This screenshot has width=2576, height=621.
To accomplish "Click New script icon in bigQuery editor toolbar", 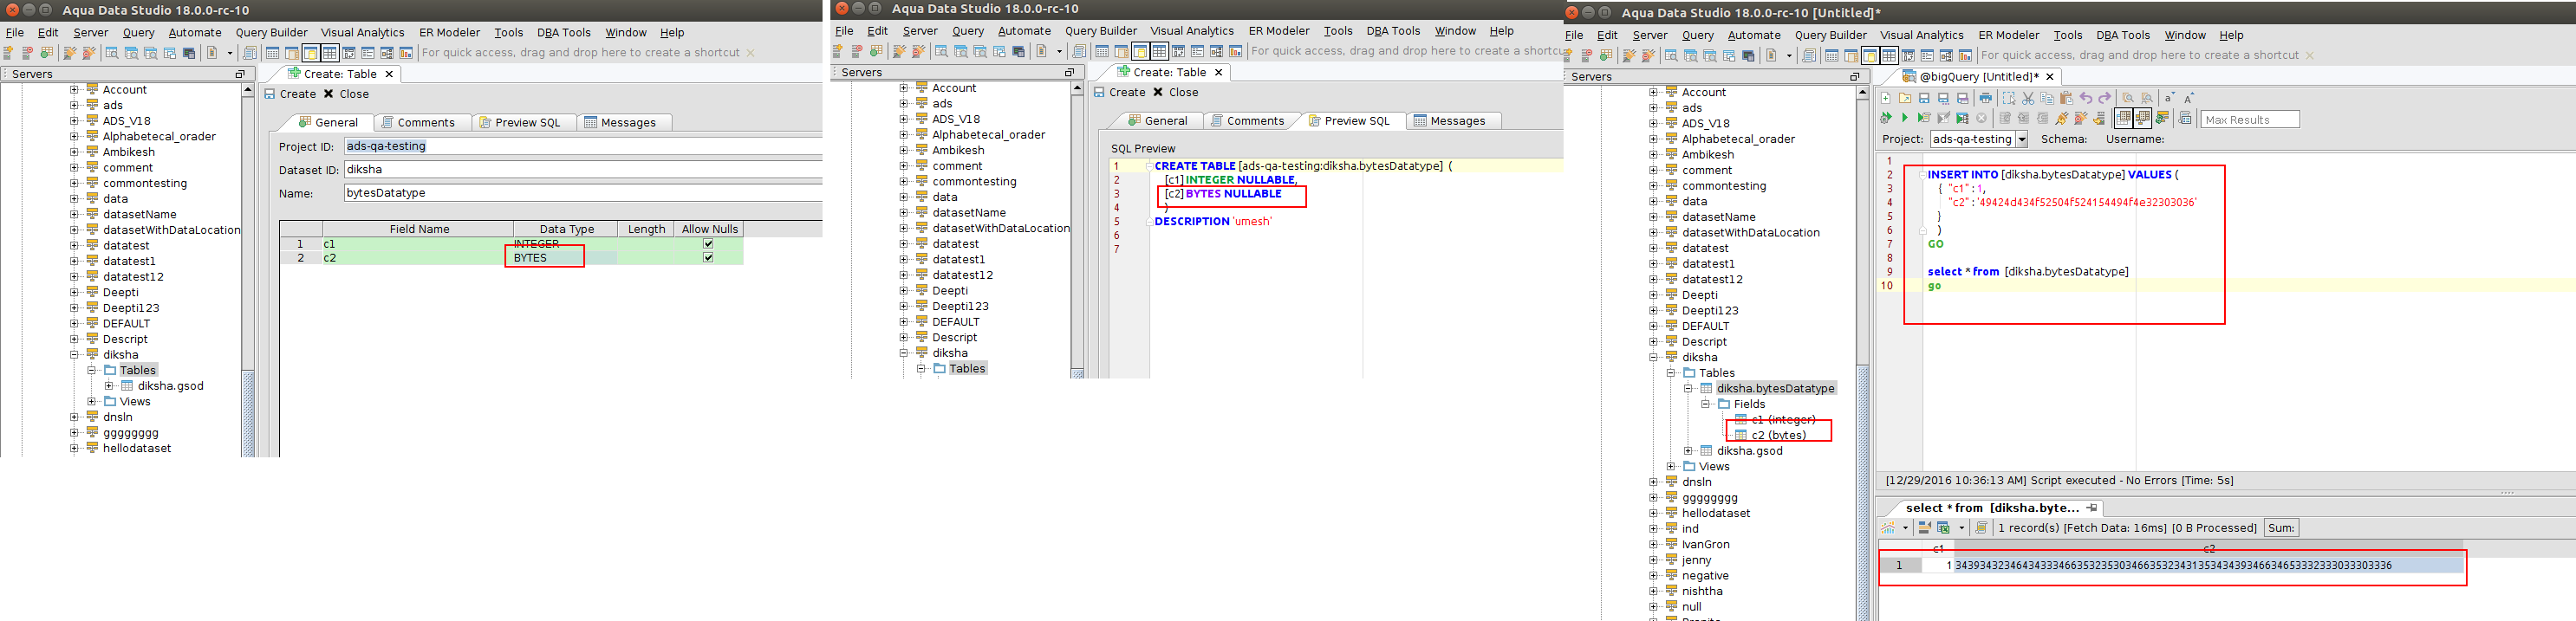I will pyautogui.click(x=1886, y=98).
